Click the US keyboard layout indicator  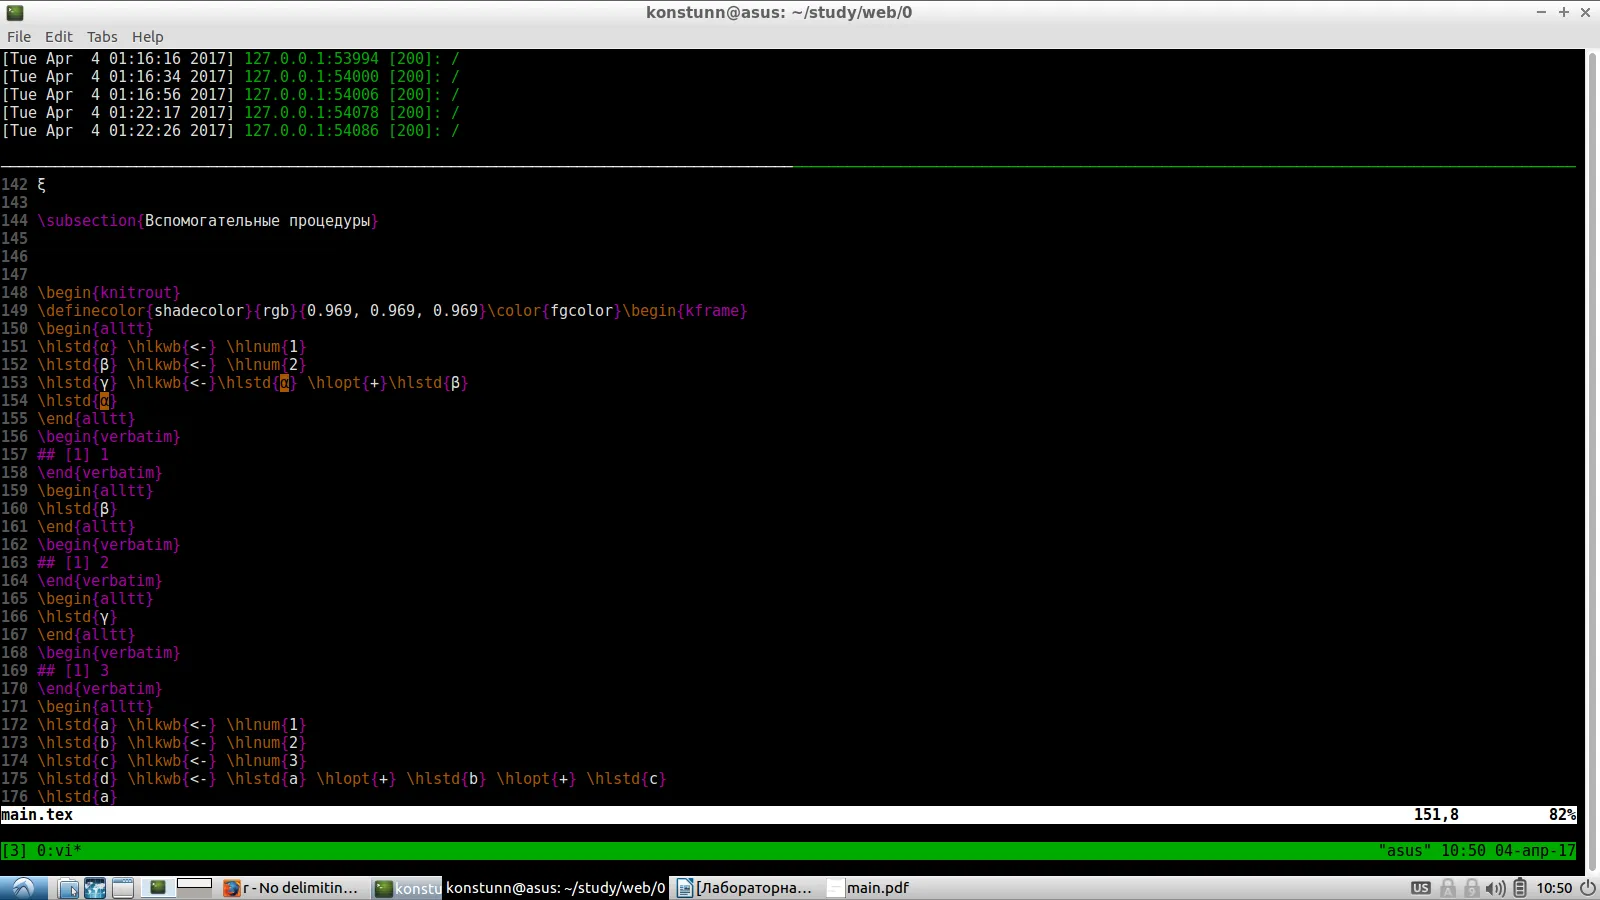[1420, 888]
